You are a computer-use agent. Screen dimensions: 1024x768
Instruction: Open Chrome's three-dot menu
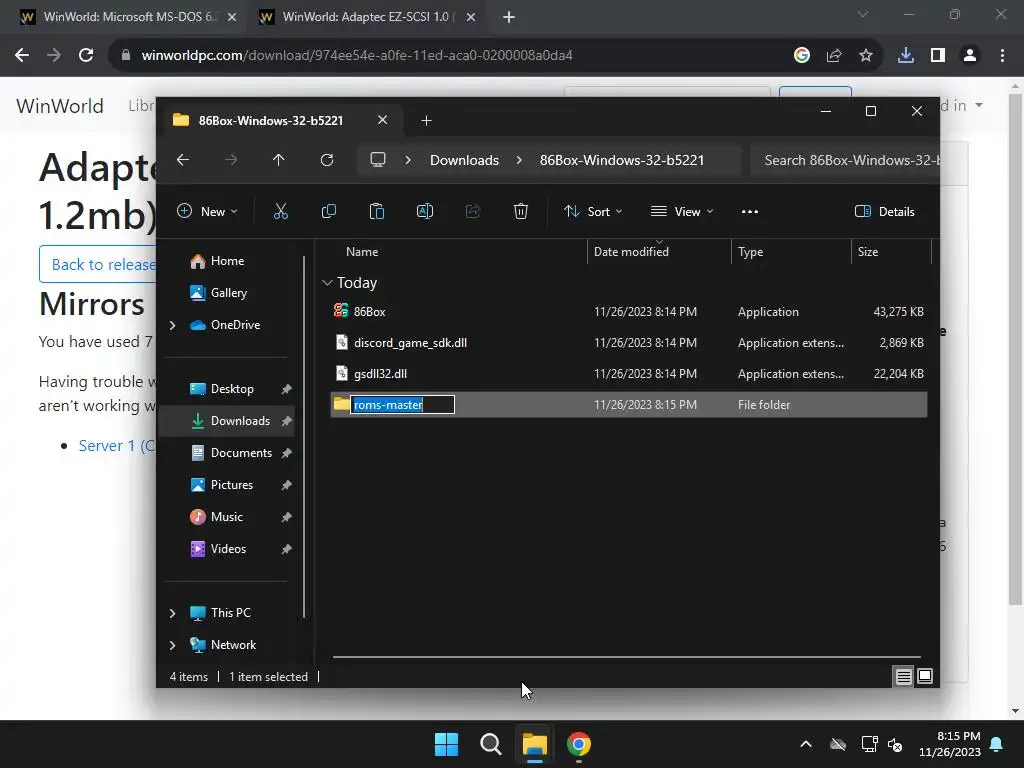click(1002, 56)
